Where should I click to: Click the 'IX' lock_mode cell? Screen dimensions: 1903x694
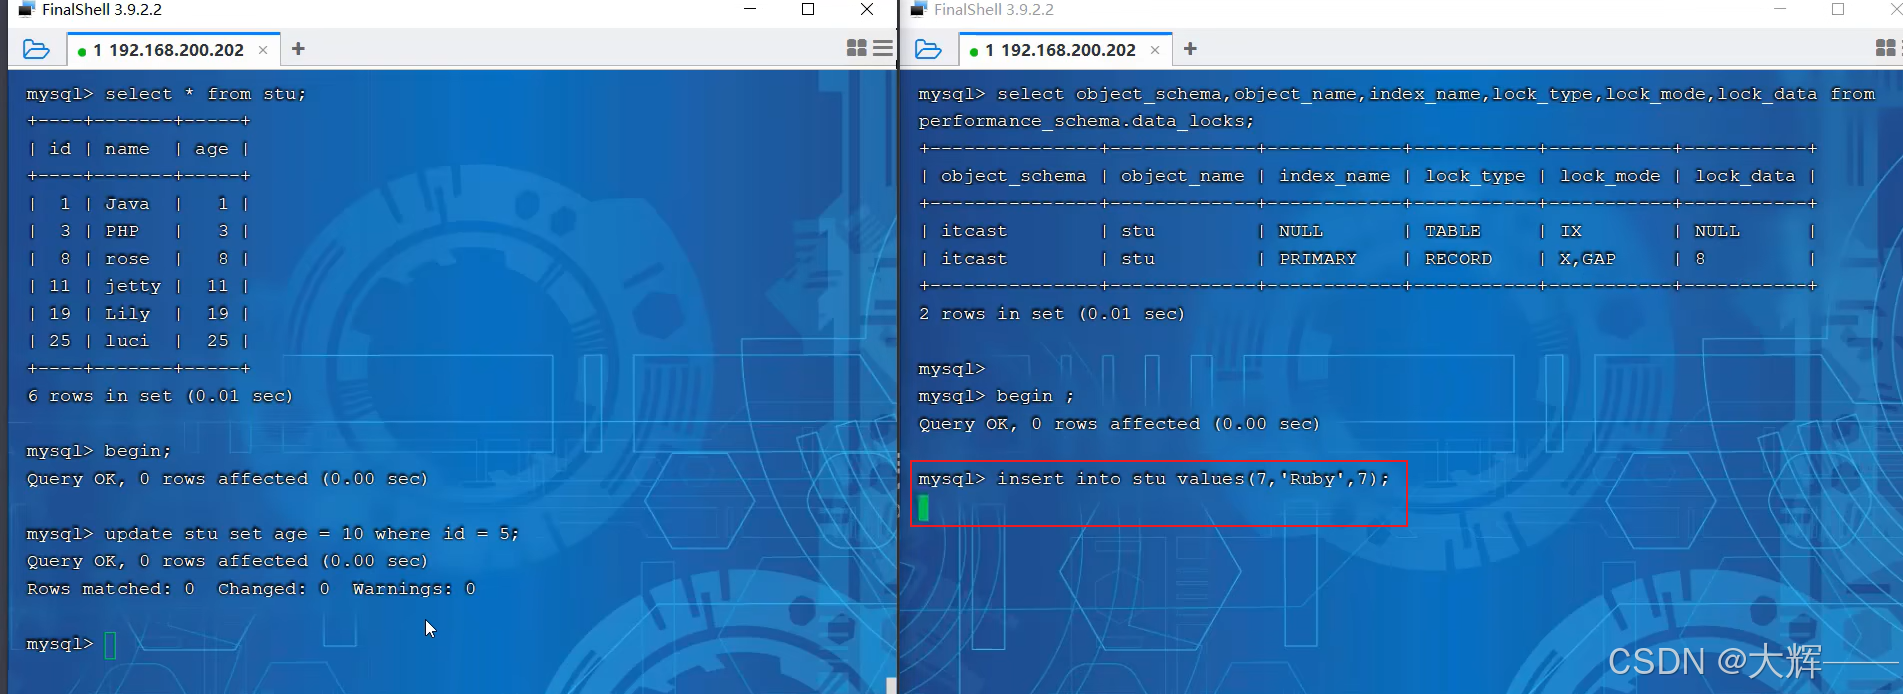point(1571,231)
